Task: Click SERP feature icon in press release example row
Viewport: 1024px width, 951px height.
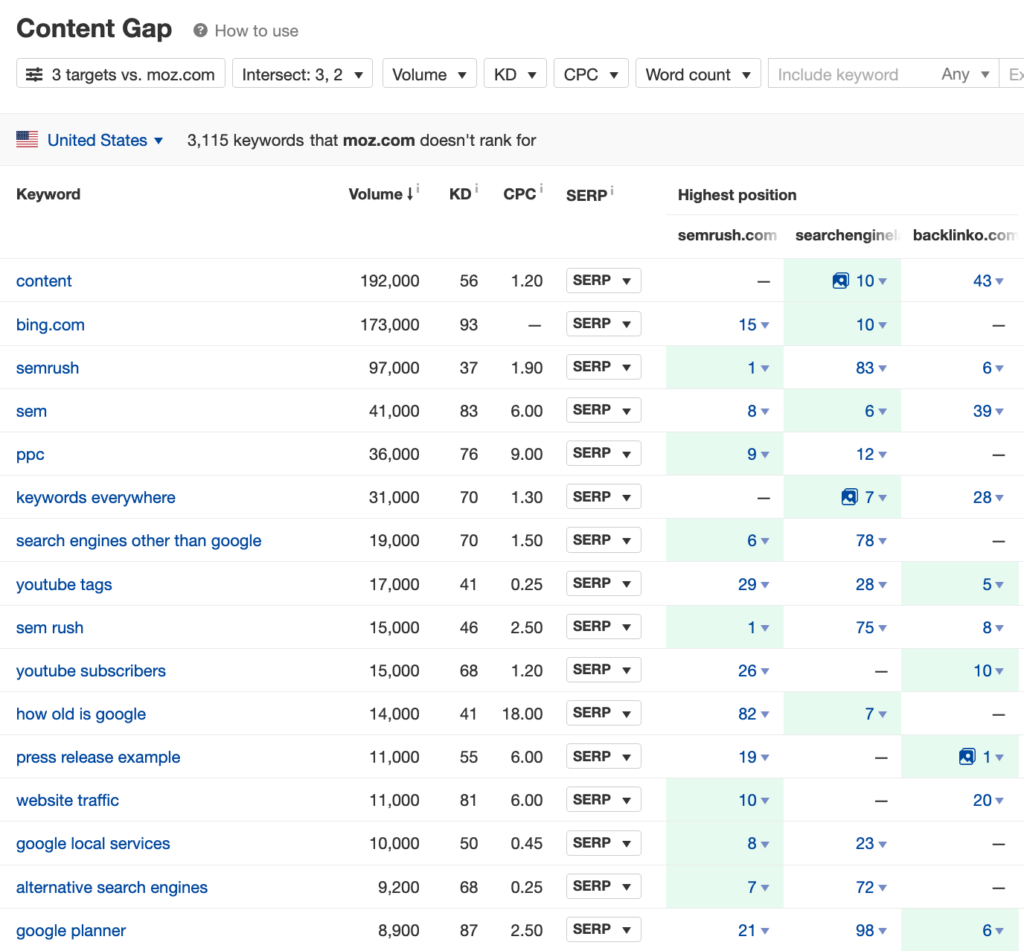Action: (967, 757)
